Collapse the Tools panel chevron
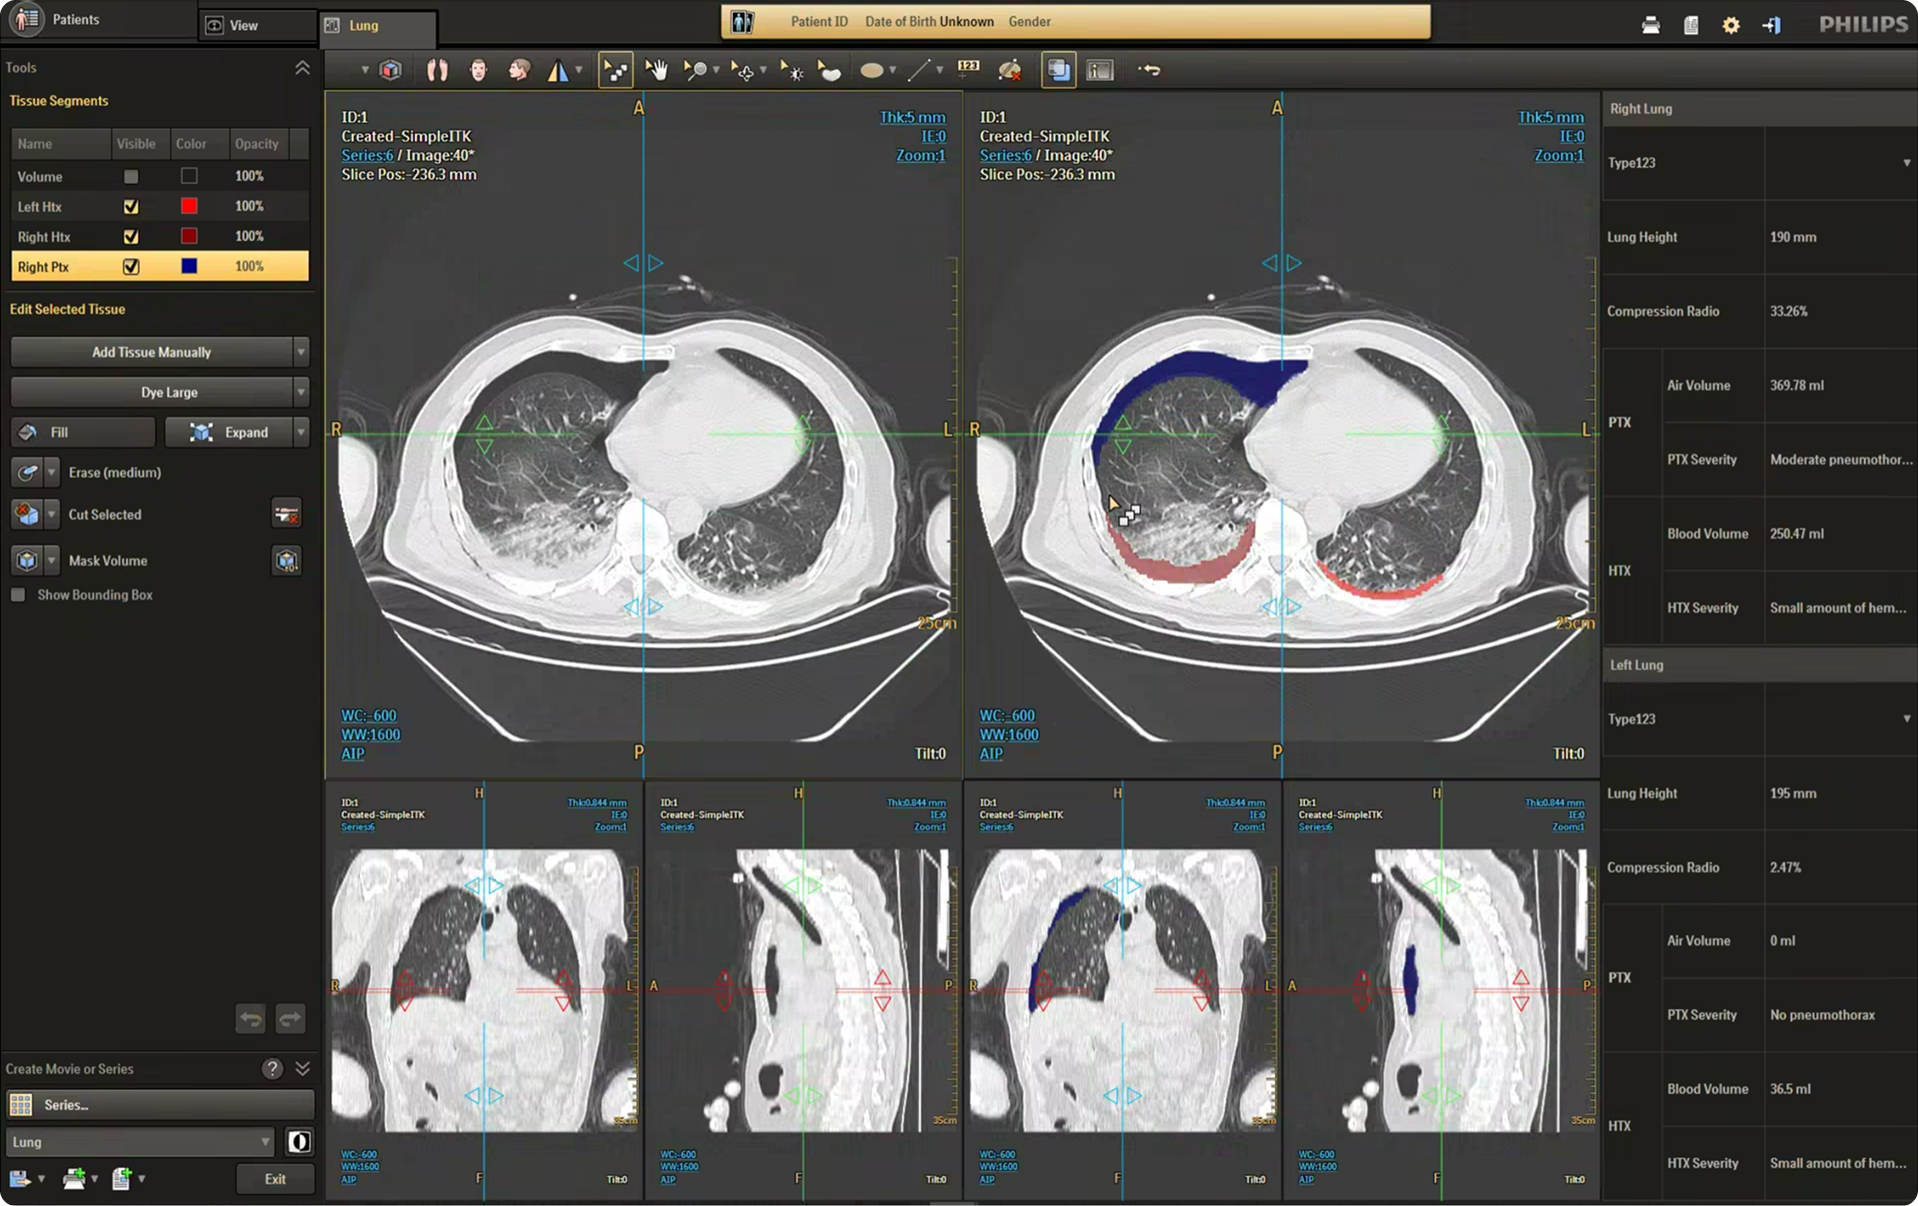The width and height of the screenshot is (1918, 1206). pos(302,68)
